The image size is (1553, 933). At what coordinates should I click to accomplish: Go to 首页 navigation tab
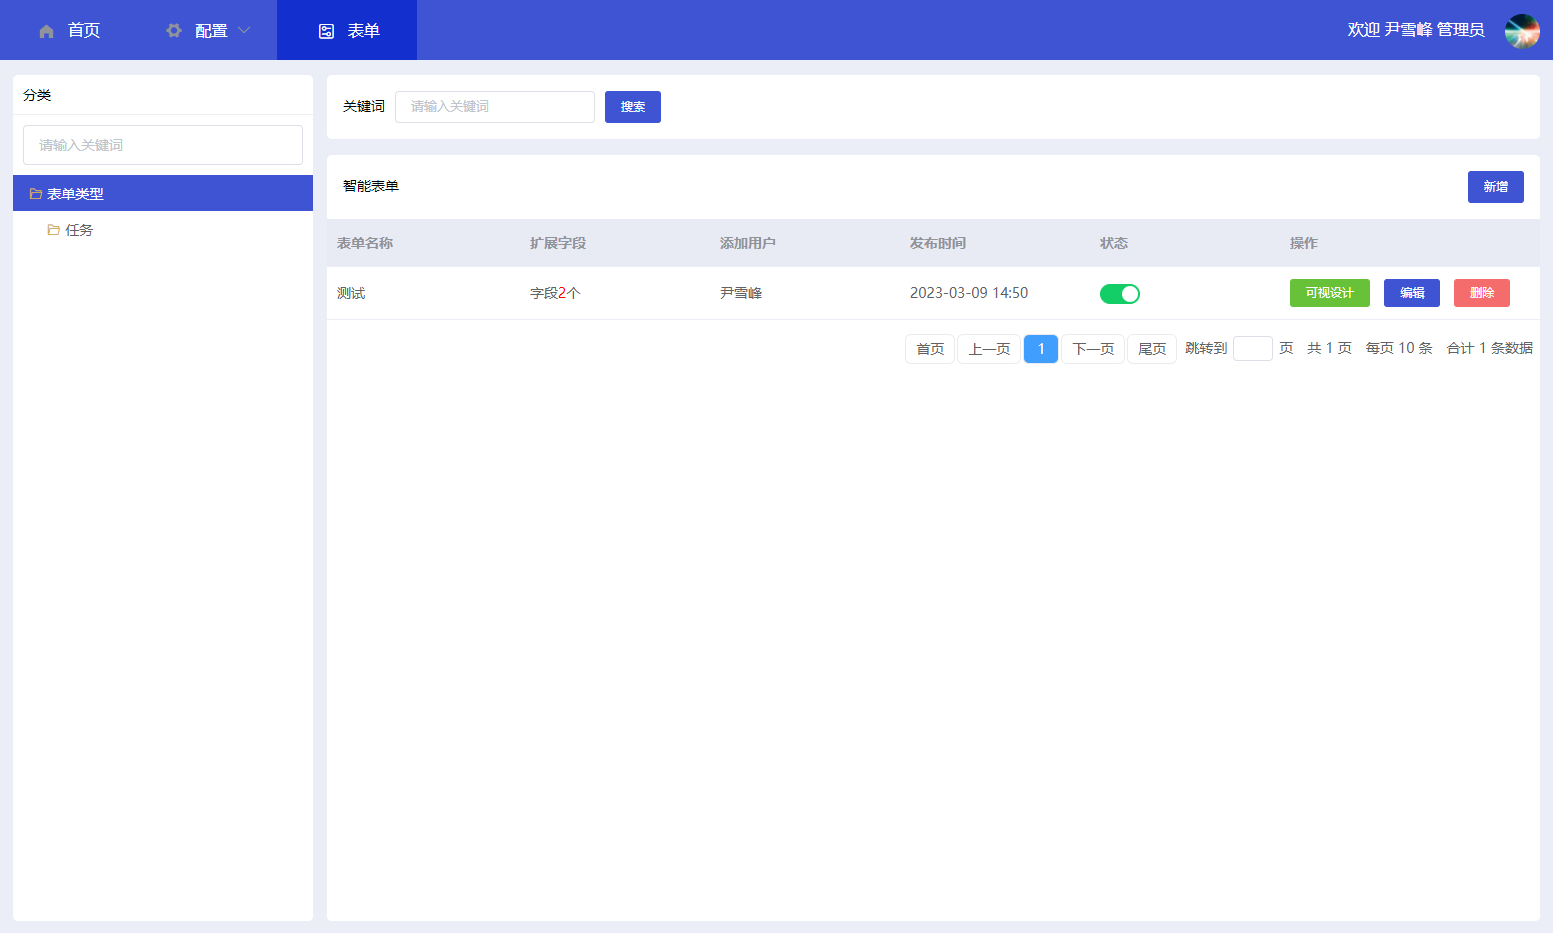click(83, 31)
